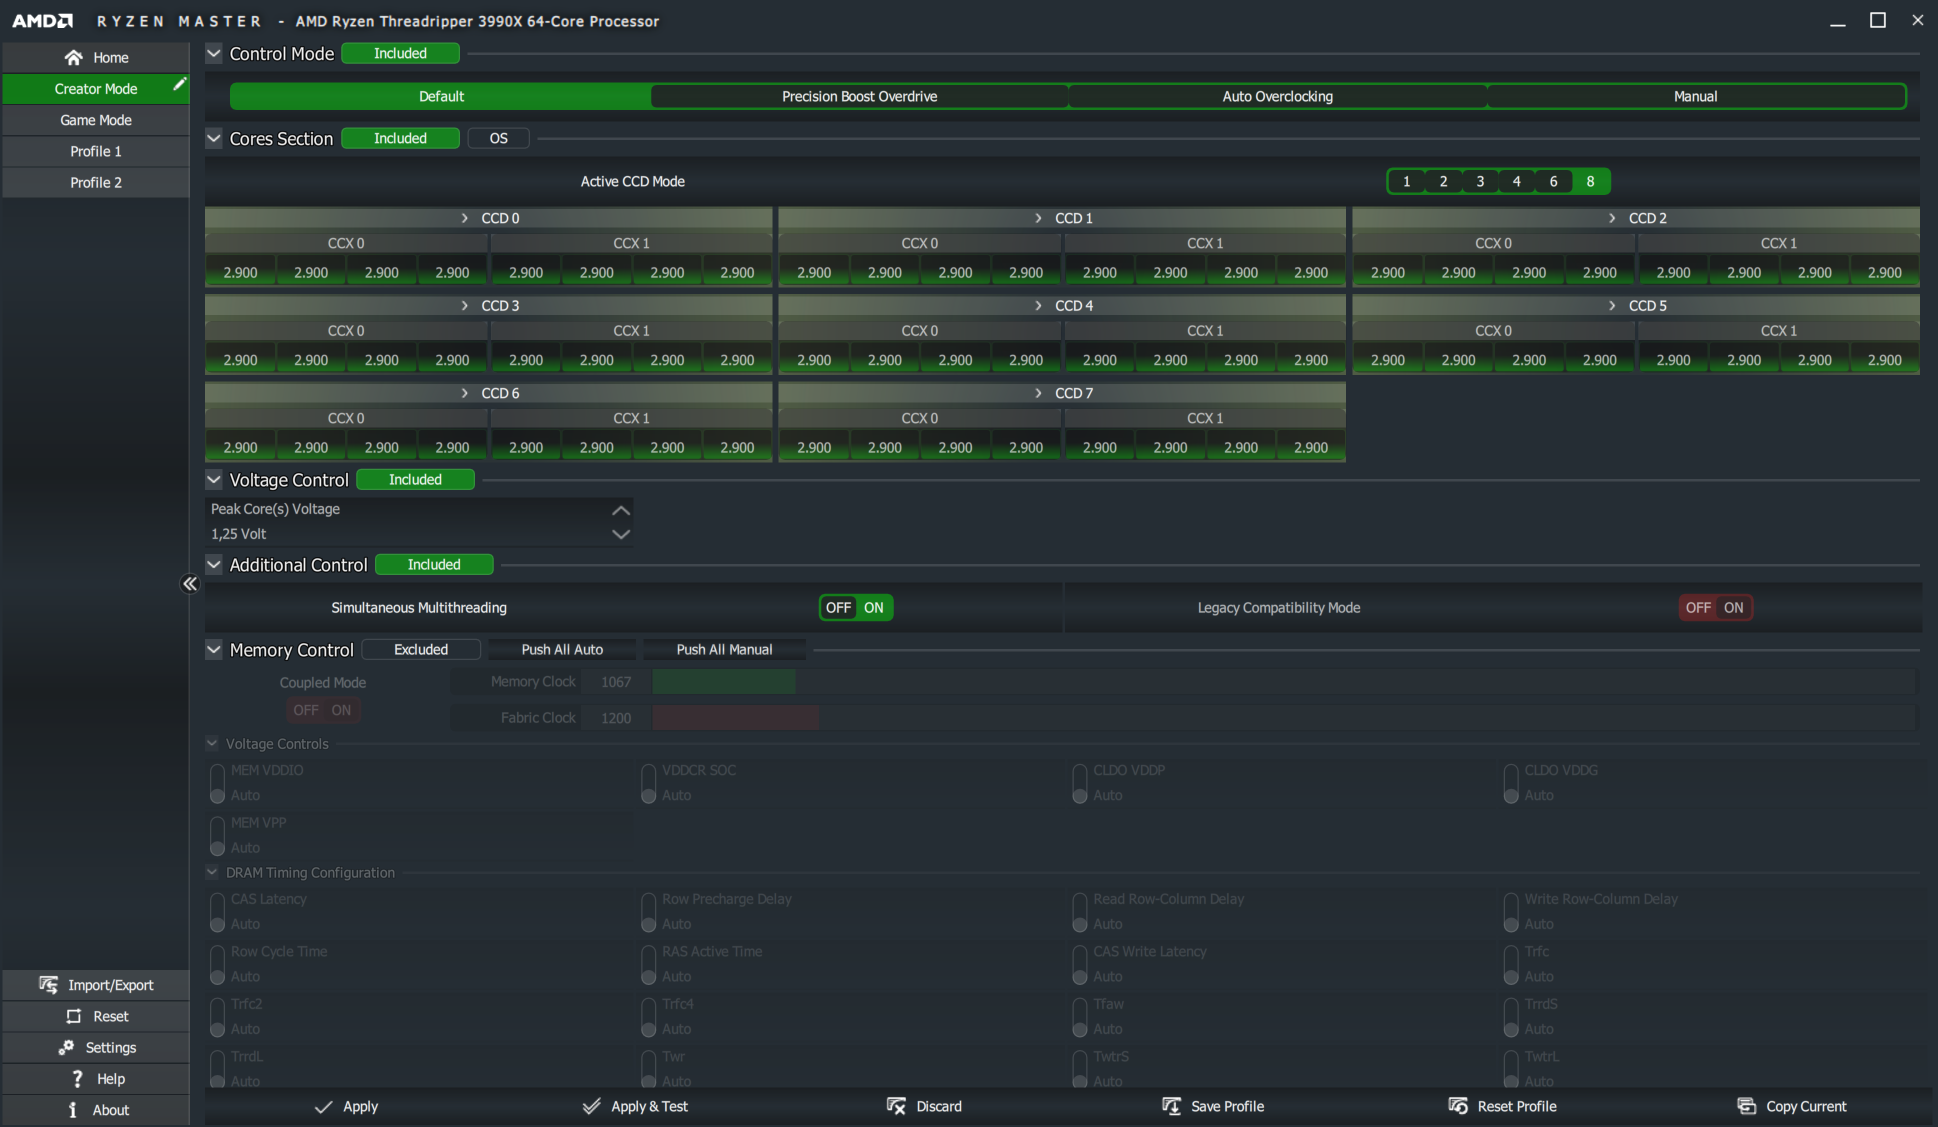This screenshot has height=1127, width=1938.
Task: Open Import/Export from the sidebar
Action: 96,985
